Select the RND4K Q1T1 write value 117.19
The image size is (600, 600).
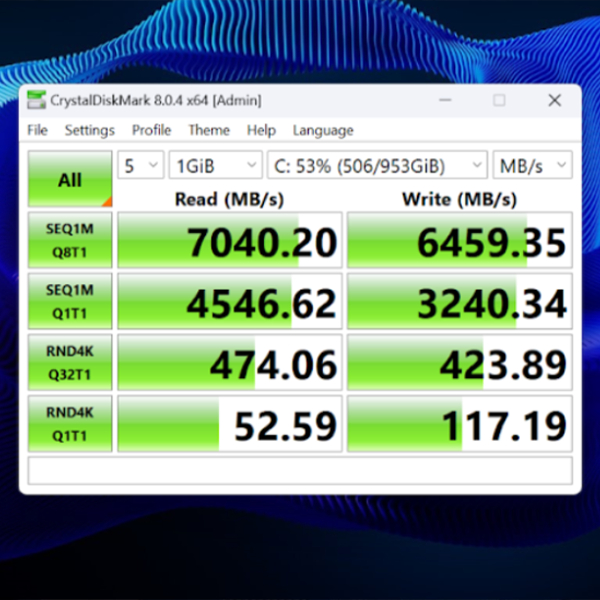[460, 424]
